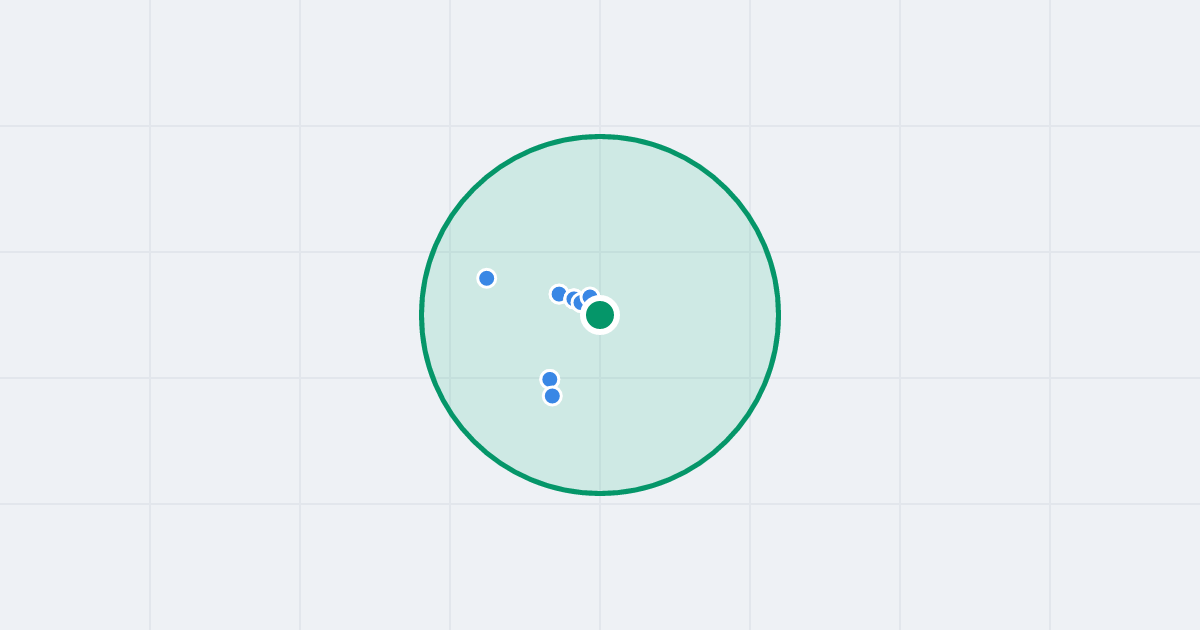
Task: Select the upper blue dot of the bottom pair
Action: [550, 379]
